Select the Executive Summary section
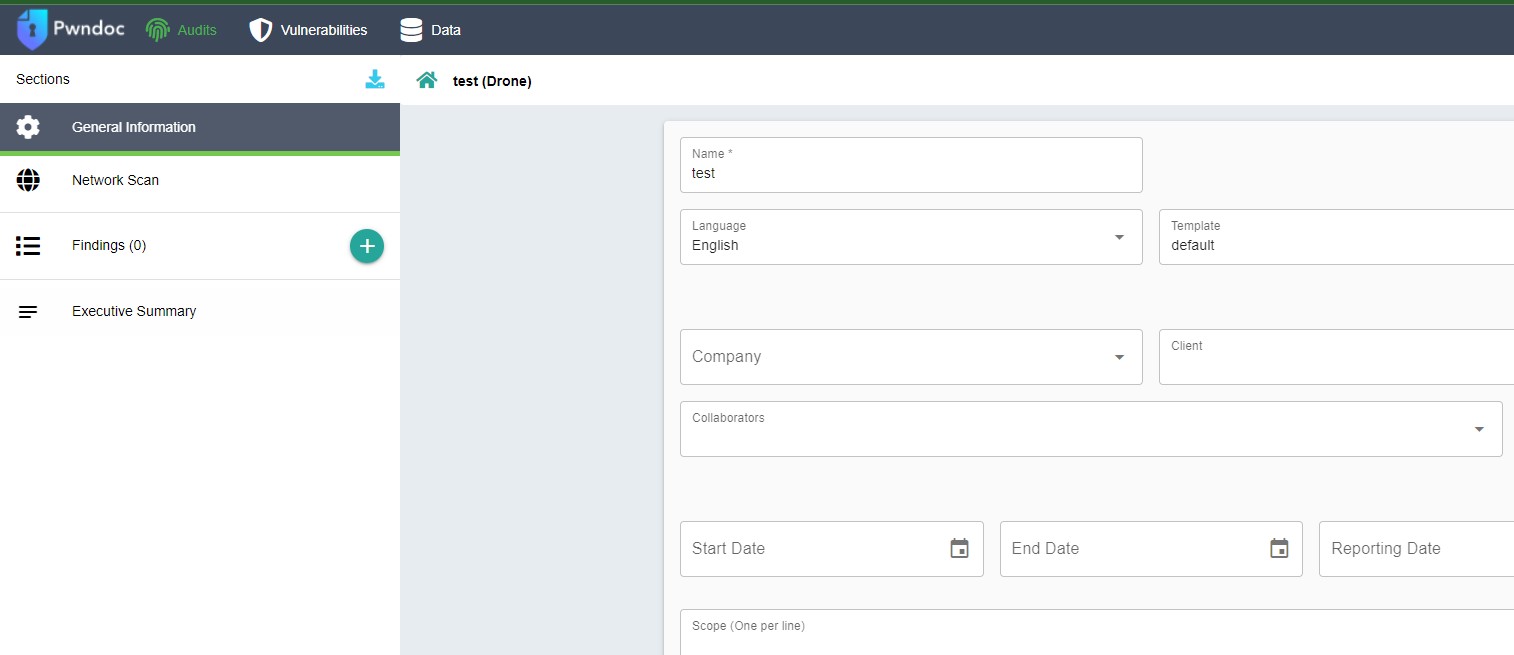 pyautogui.click(x=200, y=312)
